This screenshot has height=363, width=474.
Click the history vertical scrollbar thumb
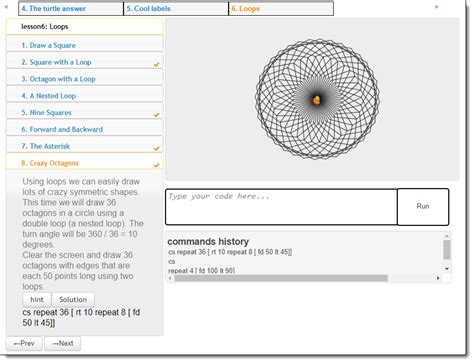coord(447,250)
